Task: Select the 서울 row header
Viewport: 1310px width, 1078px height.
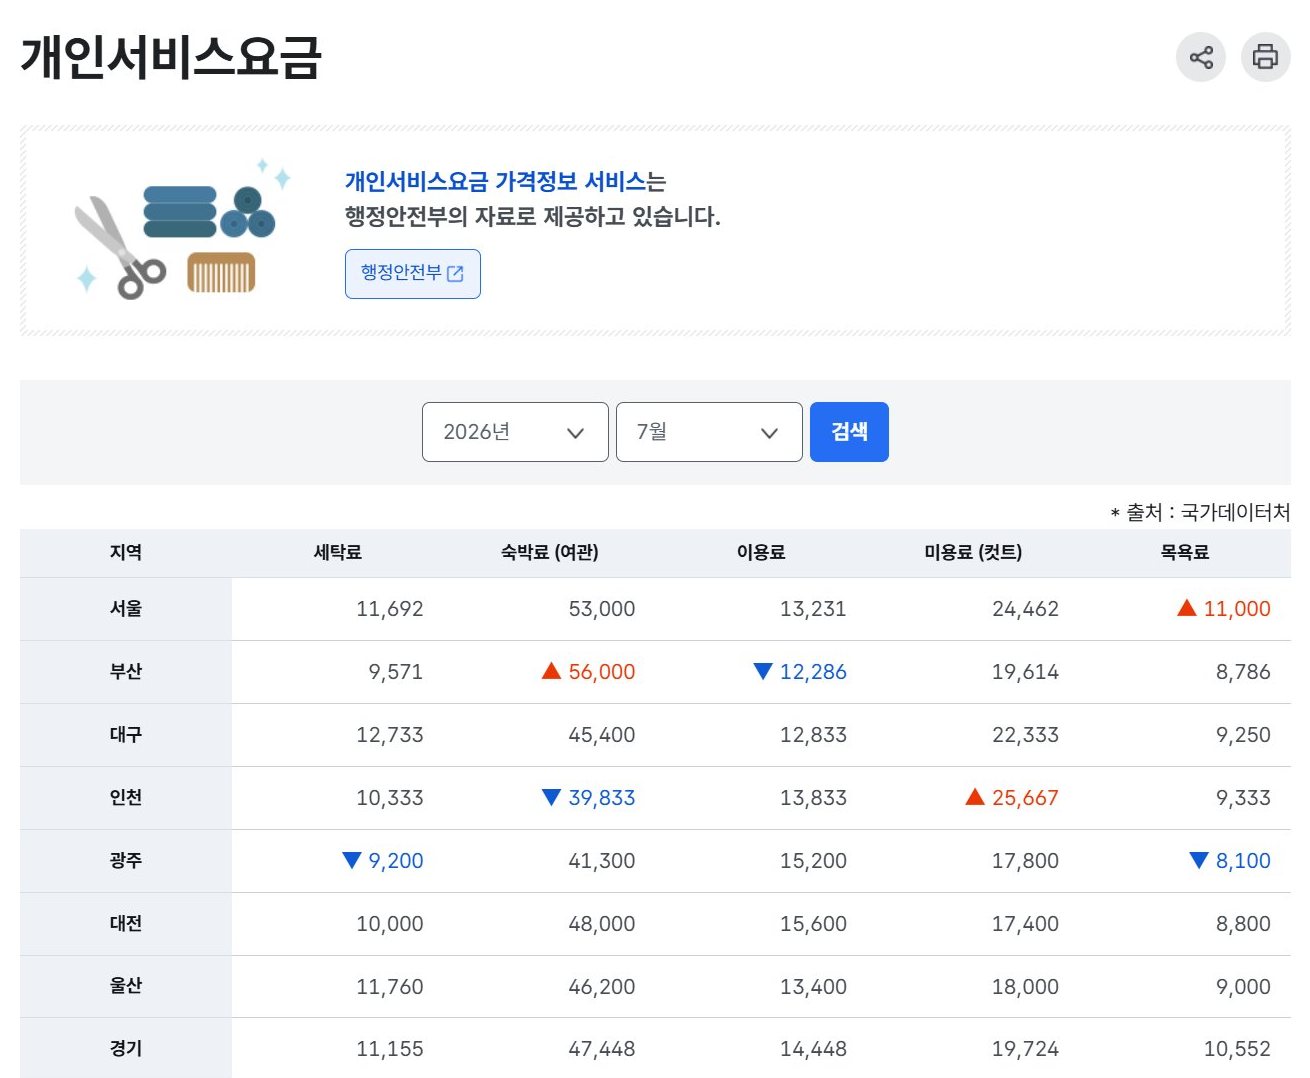Action: point(126,609)
